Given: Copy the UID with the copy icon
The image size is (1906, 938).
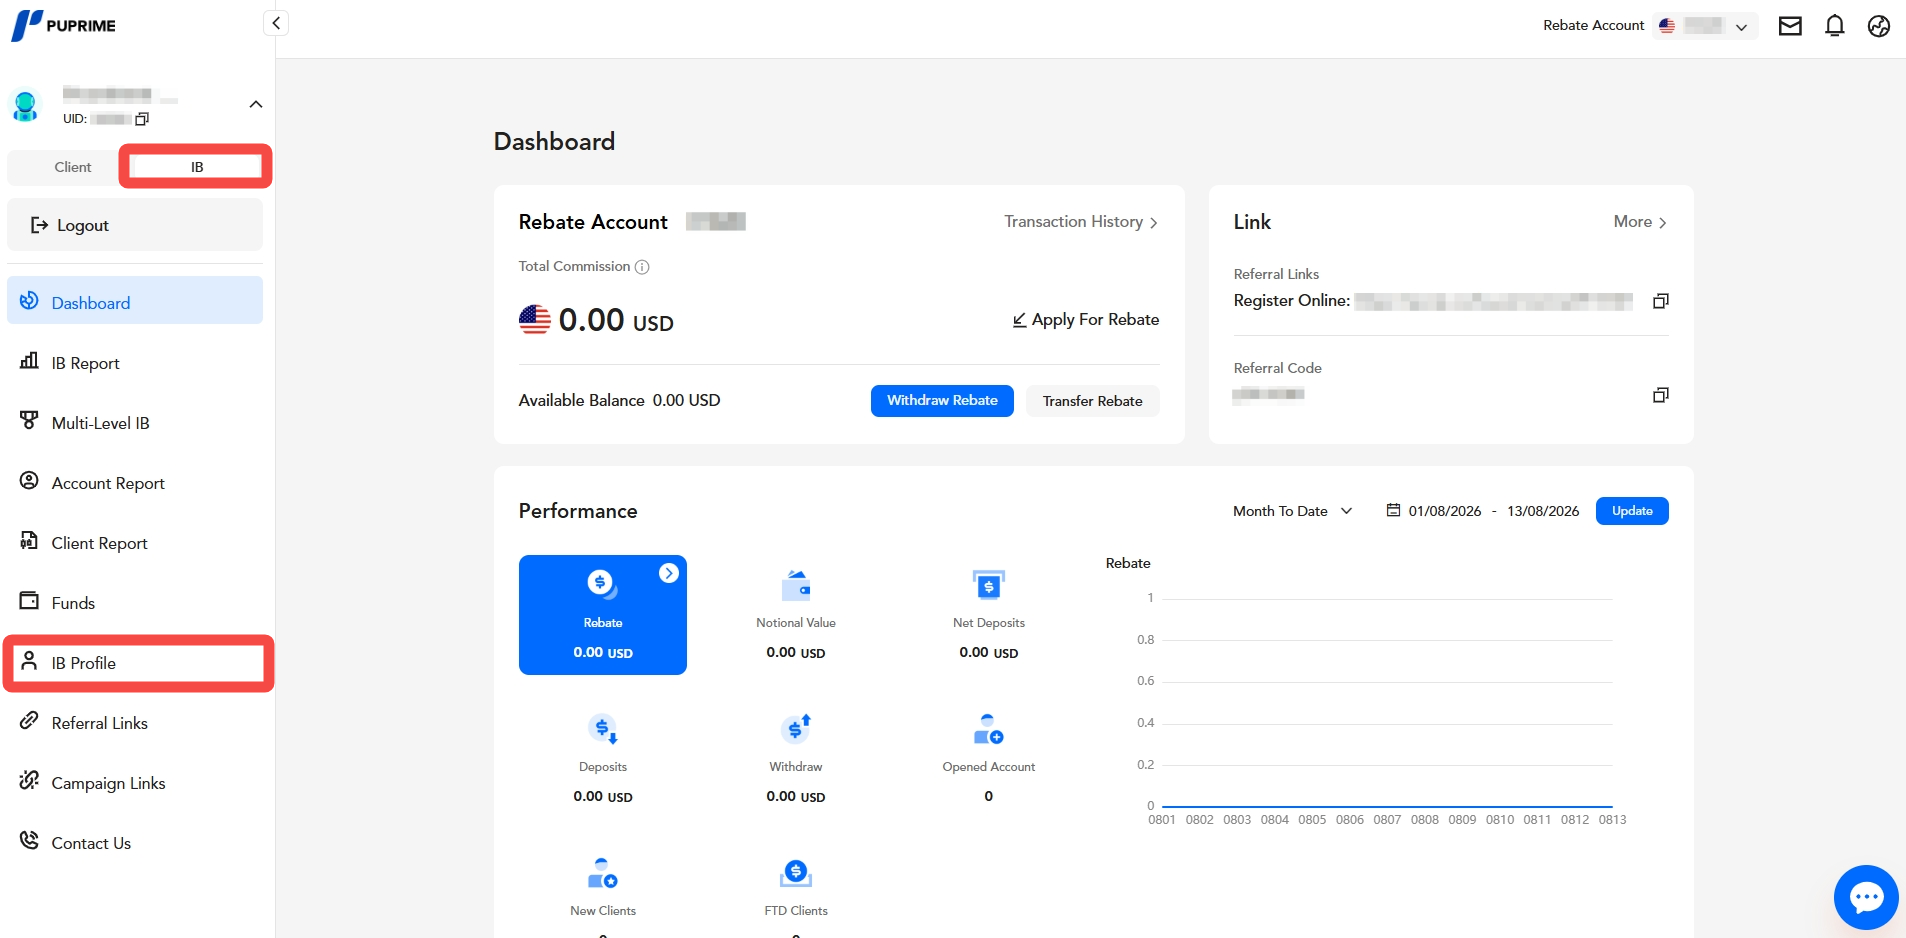Looking at the screenshot, I should coord(142,119).
